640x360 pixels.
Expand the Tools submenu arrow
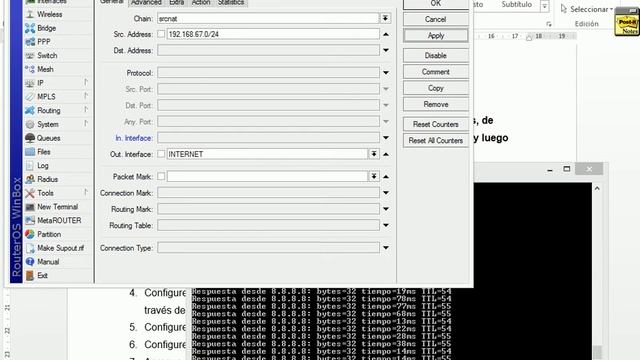click(86, 192)
